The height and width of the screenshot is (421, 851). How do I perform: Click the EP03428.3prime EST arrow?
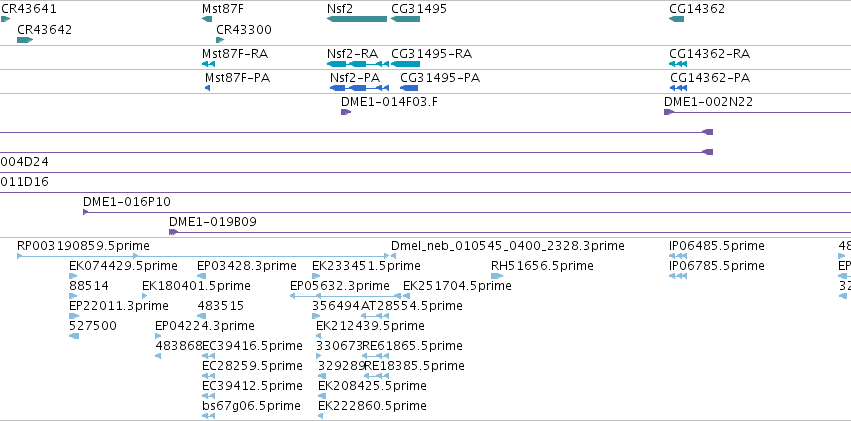pyautogui.click(x=201, y=276)
